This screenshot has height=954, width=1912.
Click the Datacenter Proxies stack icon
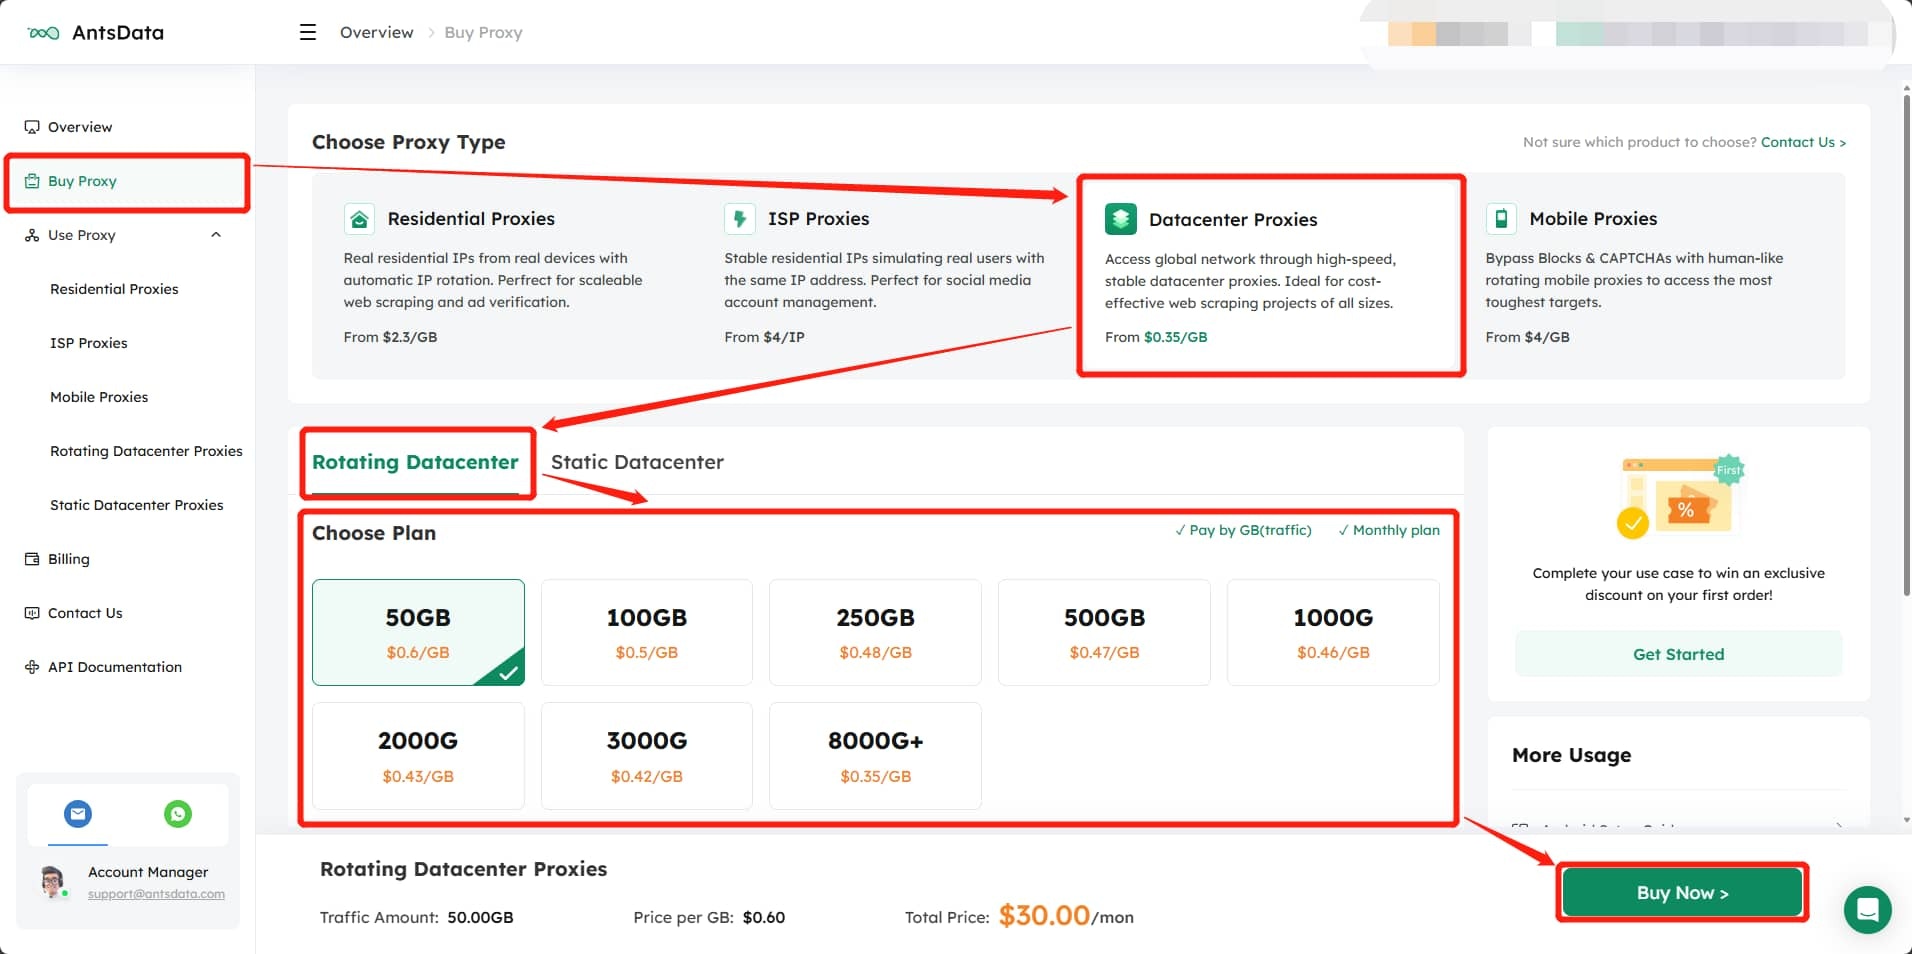1121,219
